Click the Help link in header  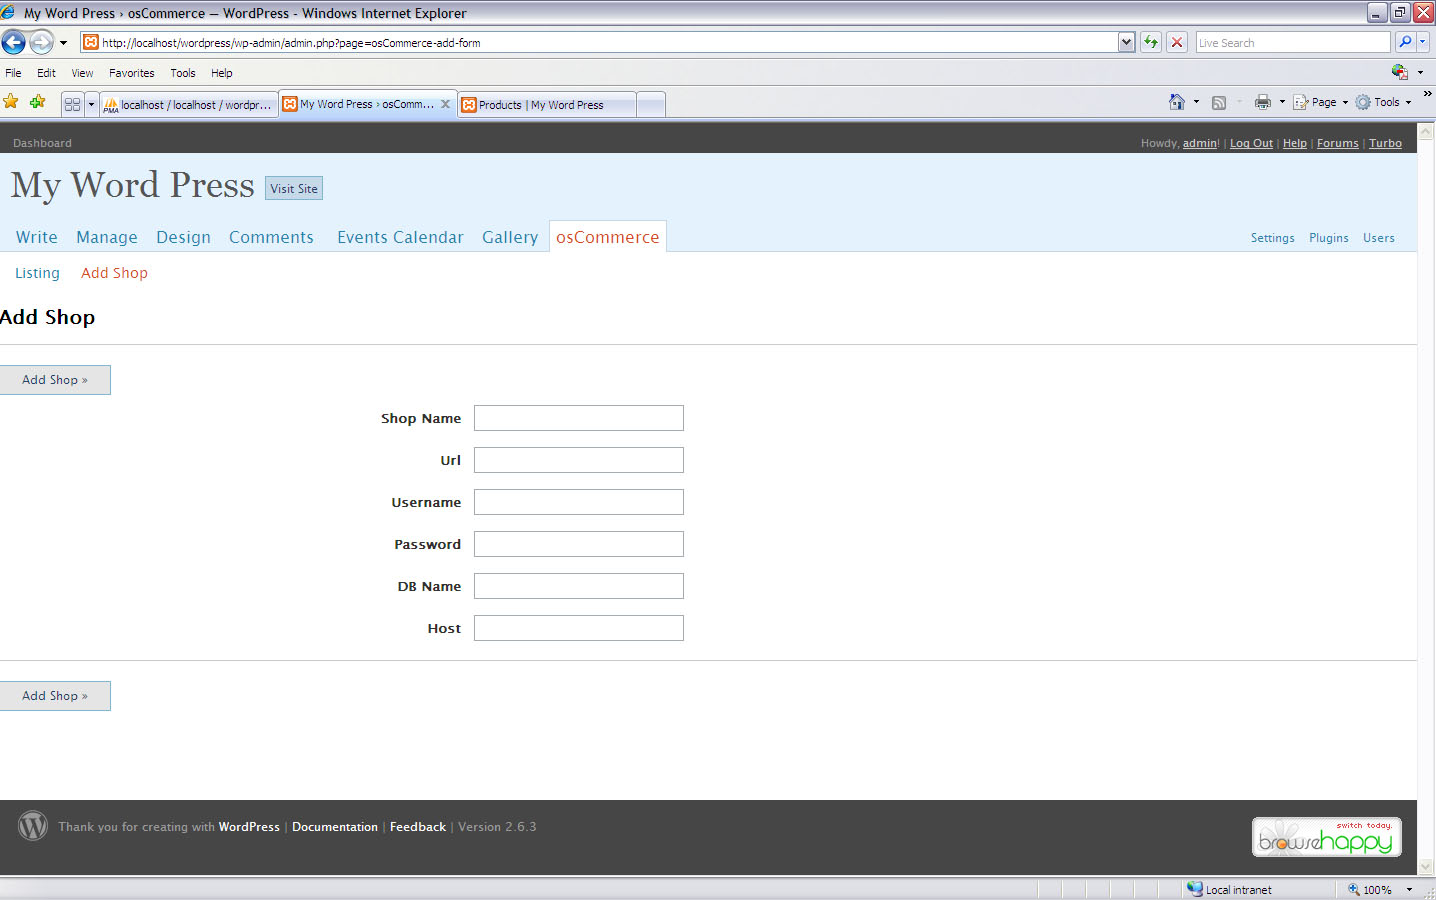[x=1295, y=143]
